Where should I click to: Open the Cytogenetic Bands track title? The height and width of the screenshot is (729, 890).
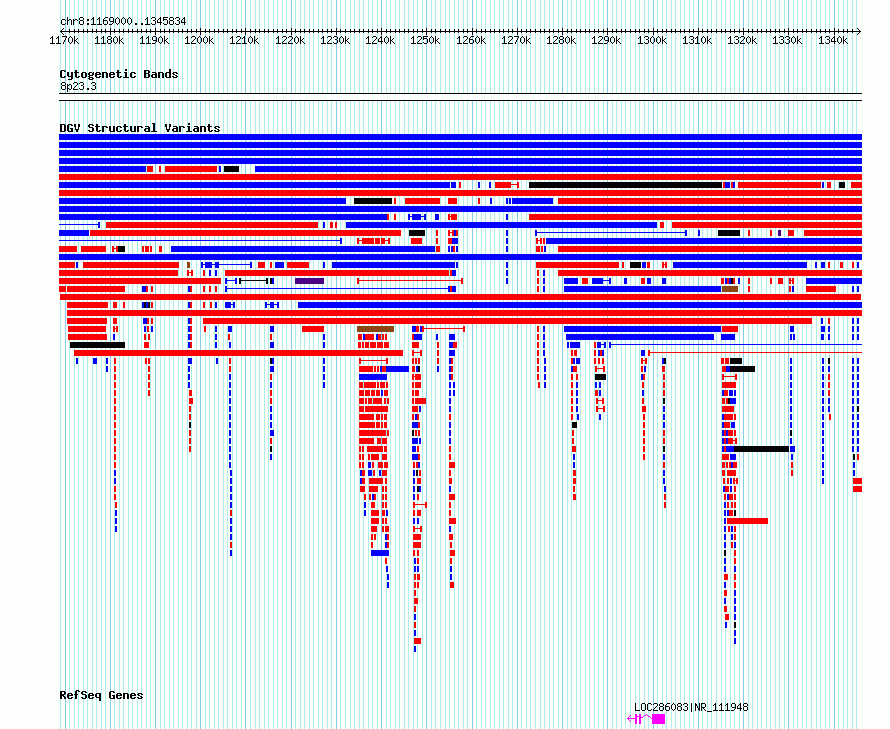(119, 74)
